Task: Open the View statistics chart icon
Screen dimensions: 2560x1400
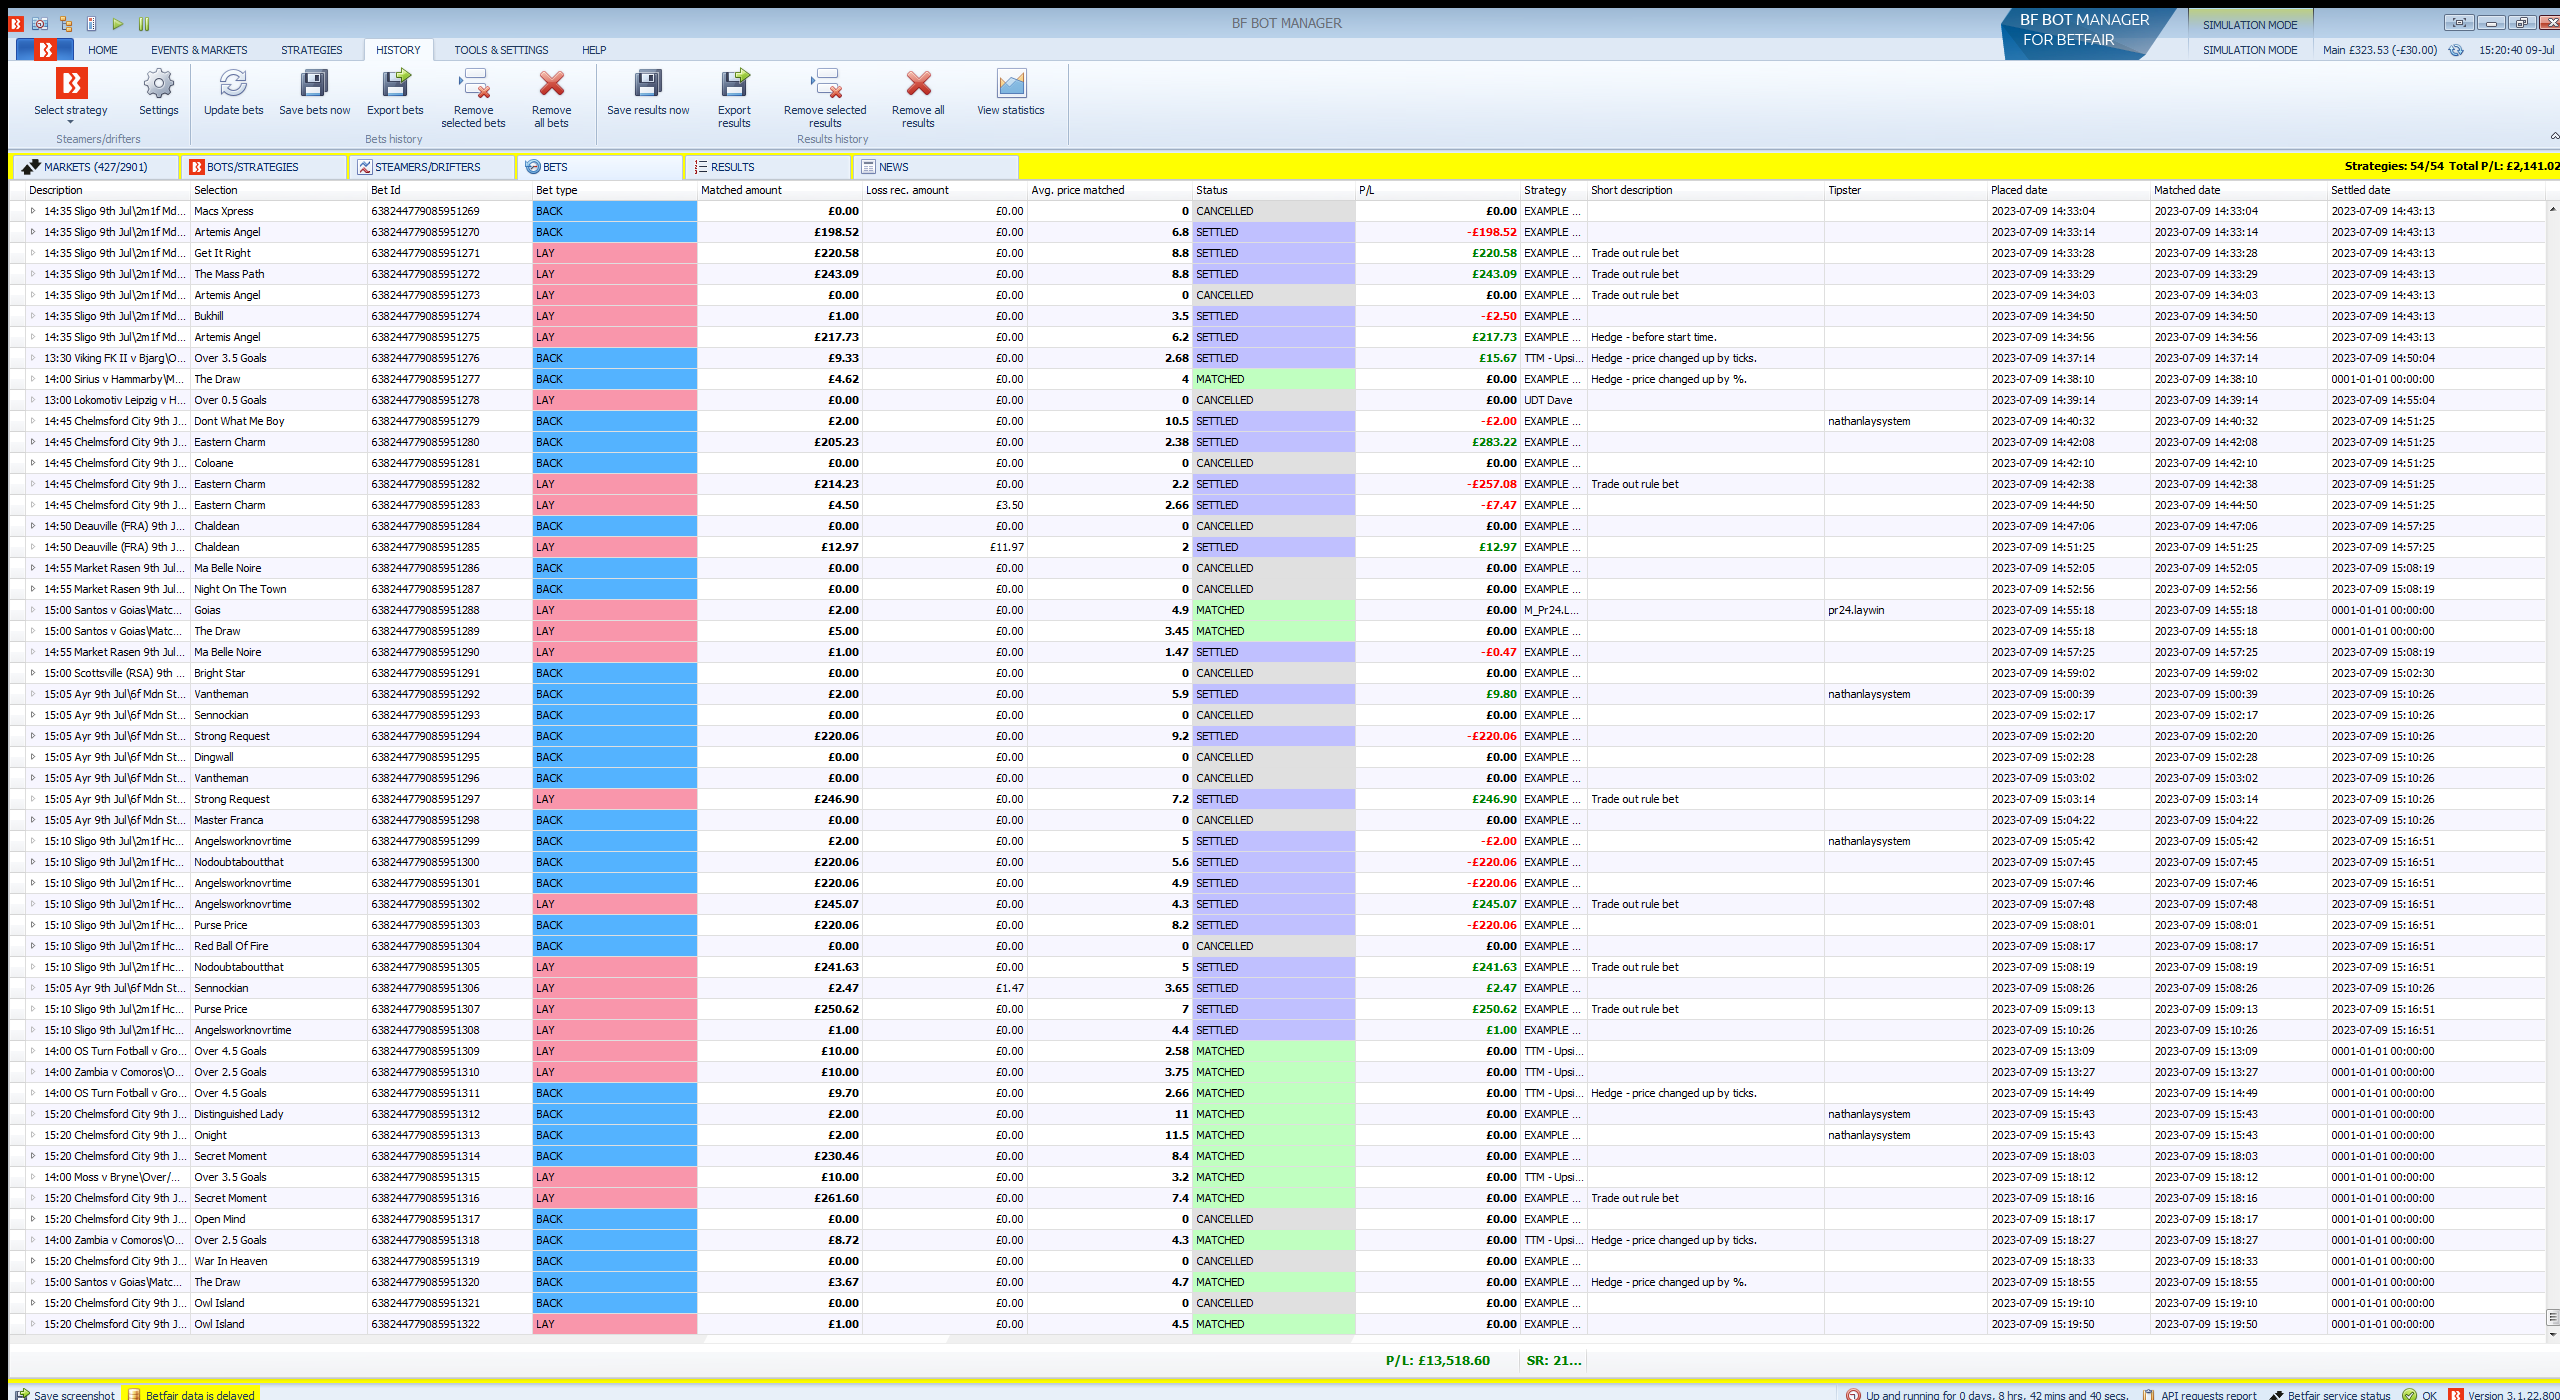Action: (x=1011, y=83)
